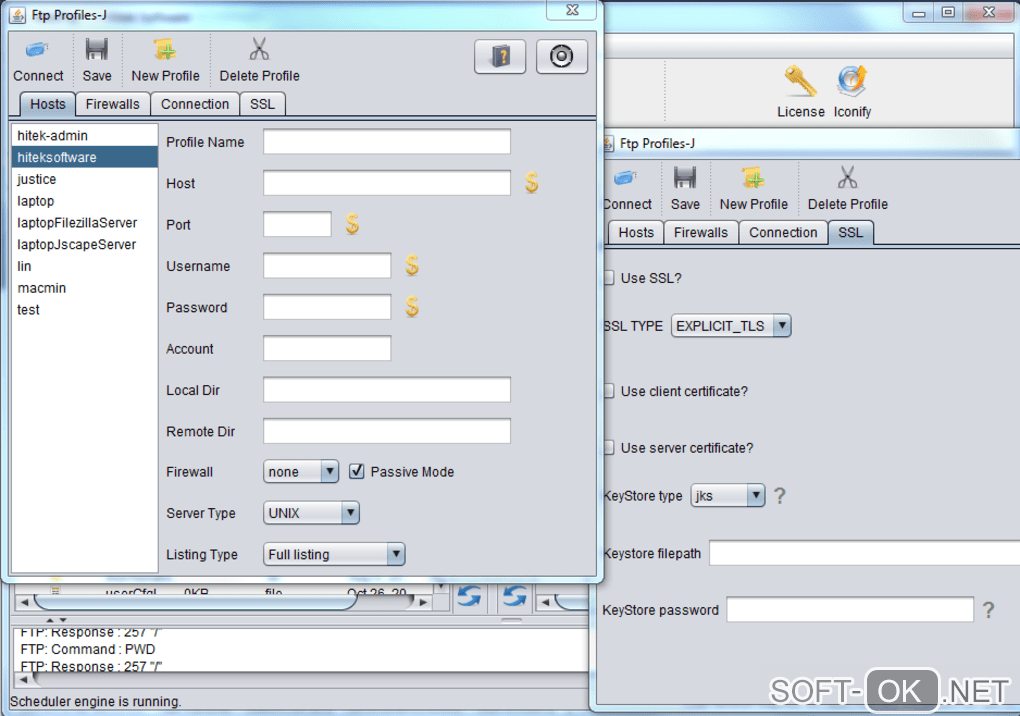Screen dimensions: 1020x716
Task: Open the Server Type UNIX dropdown
Action: pyautogui.click(x=311, y=513)
